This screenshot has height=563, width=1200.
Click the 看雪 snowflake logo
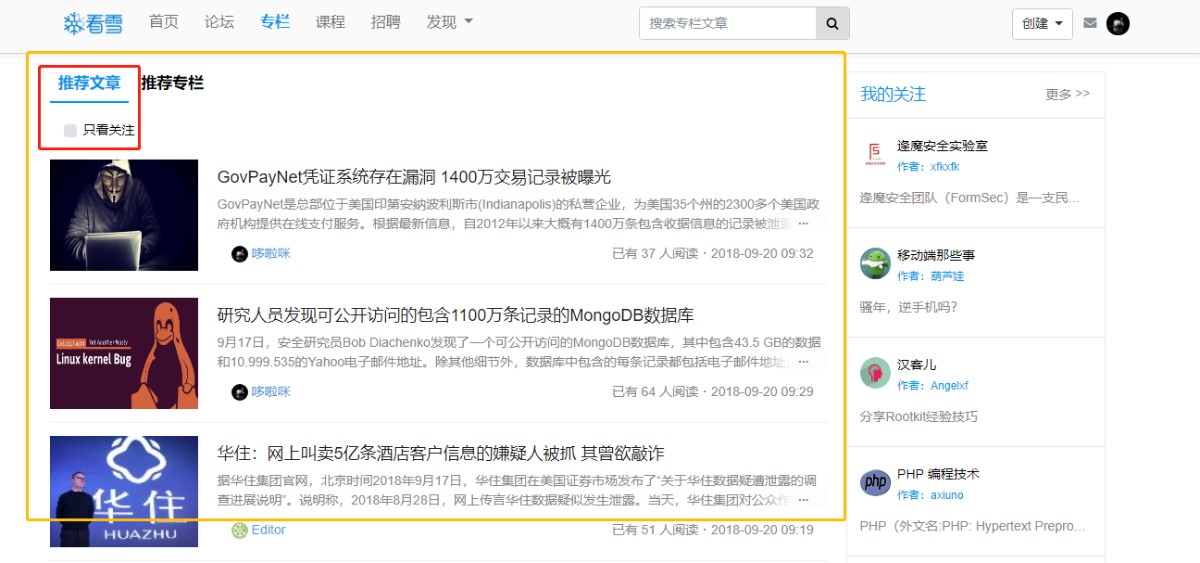tap(93, 23)
